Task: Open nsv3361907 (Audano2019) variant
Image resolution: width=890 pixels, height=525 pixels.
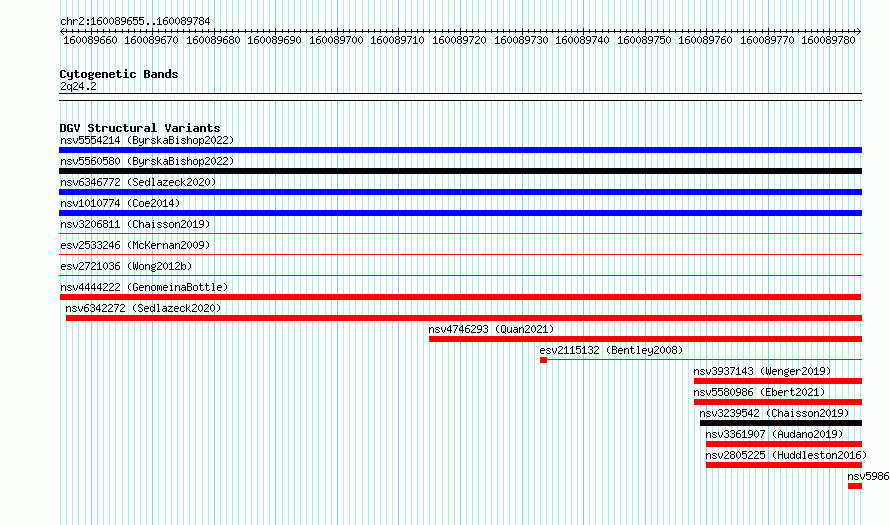Action: 774,434
